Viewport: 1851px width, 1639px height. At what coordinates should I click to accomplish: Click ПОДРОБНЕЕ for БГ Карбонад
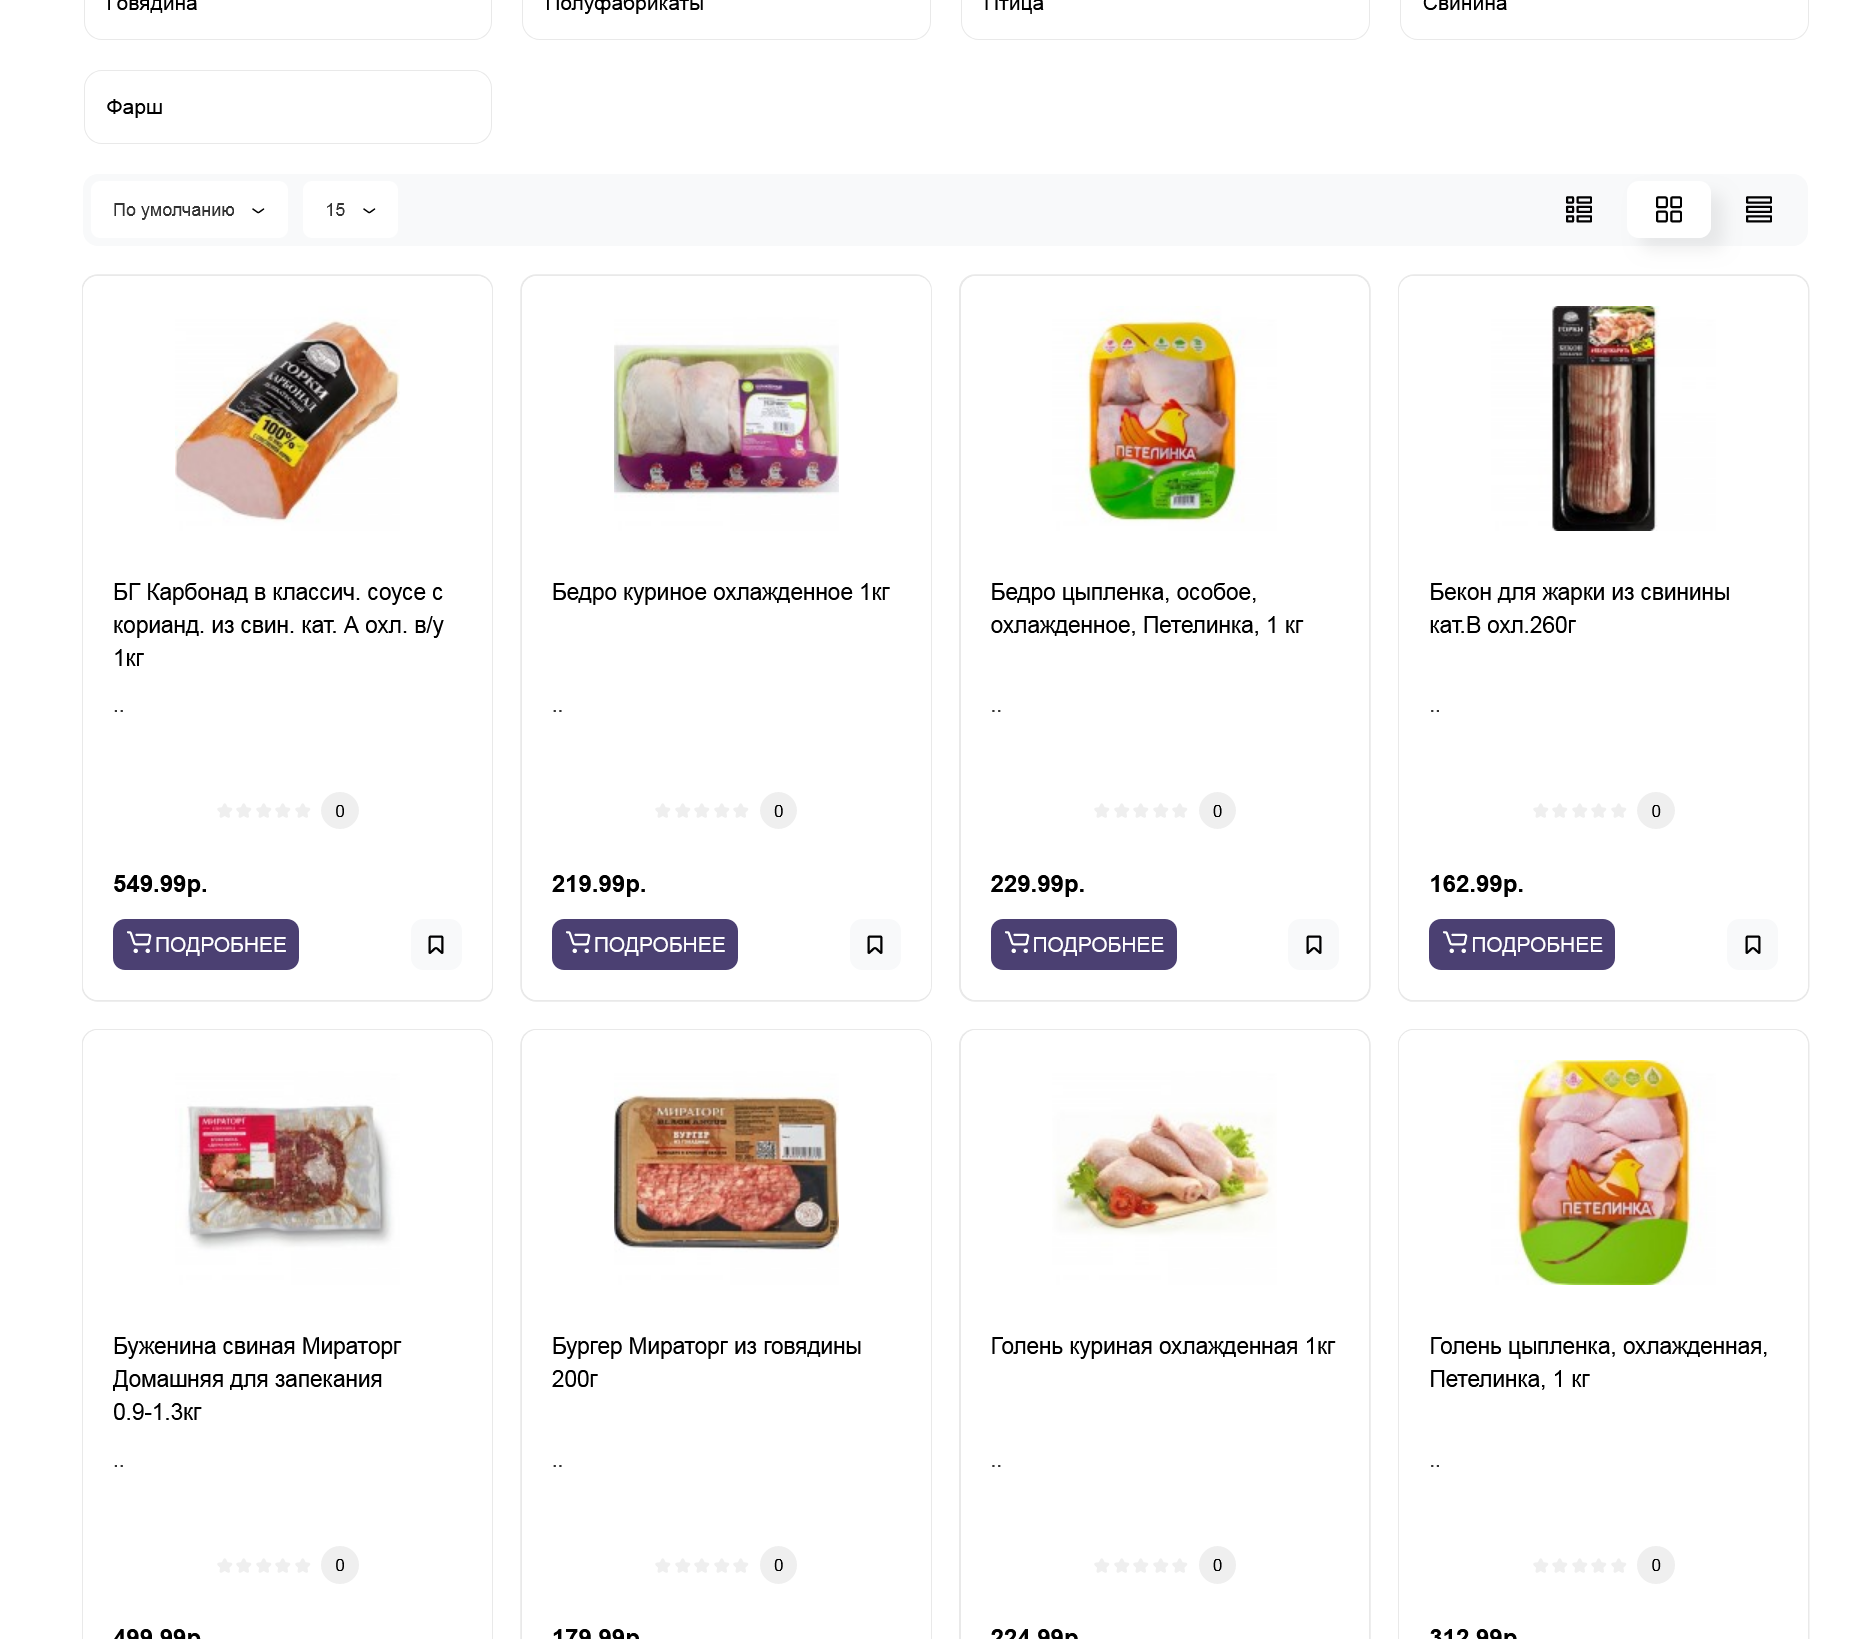click(206, 945)
